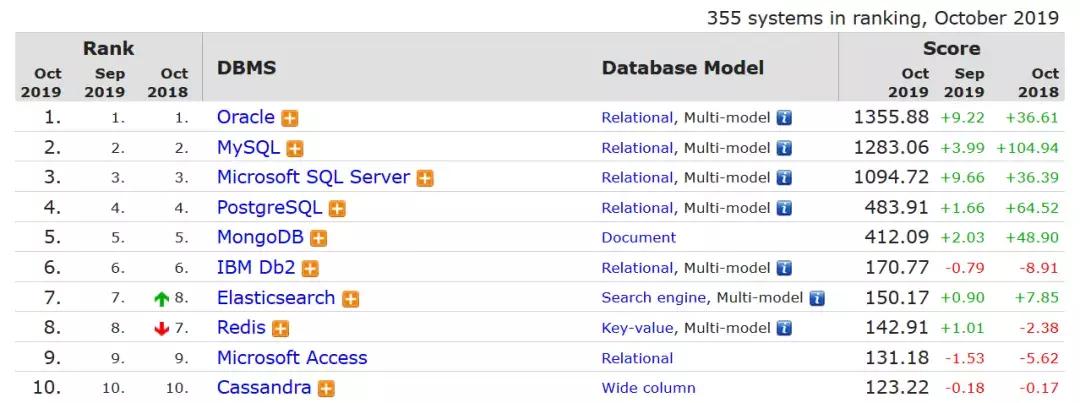
Task: Click Relational link in the Microsoft Access row
Action: click(x=637, y=358)
